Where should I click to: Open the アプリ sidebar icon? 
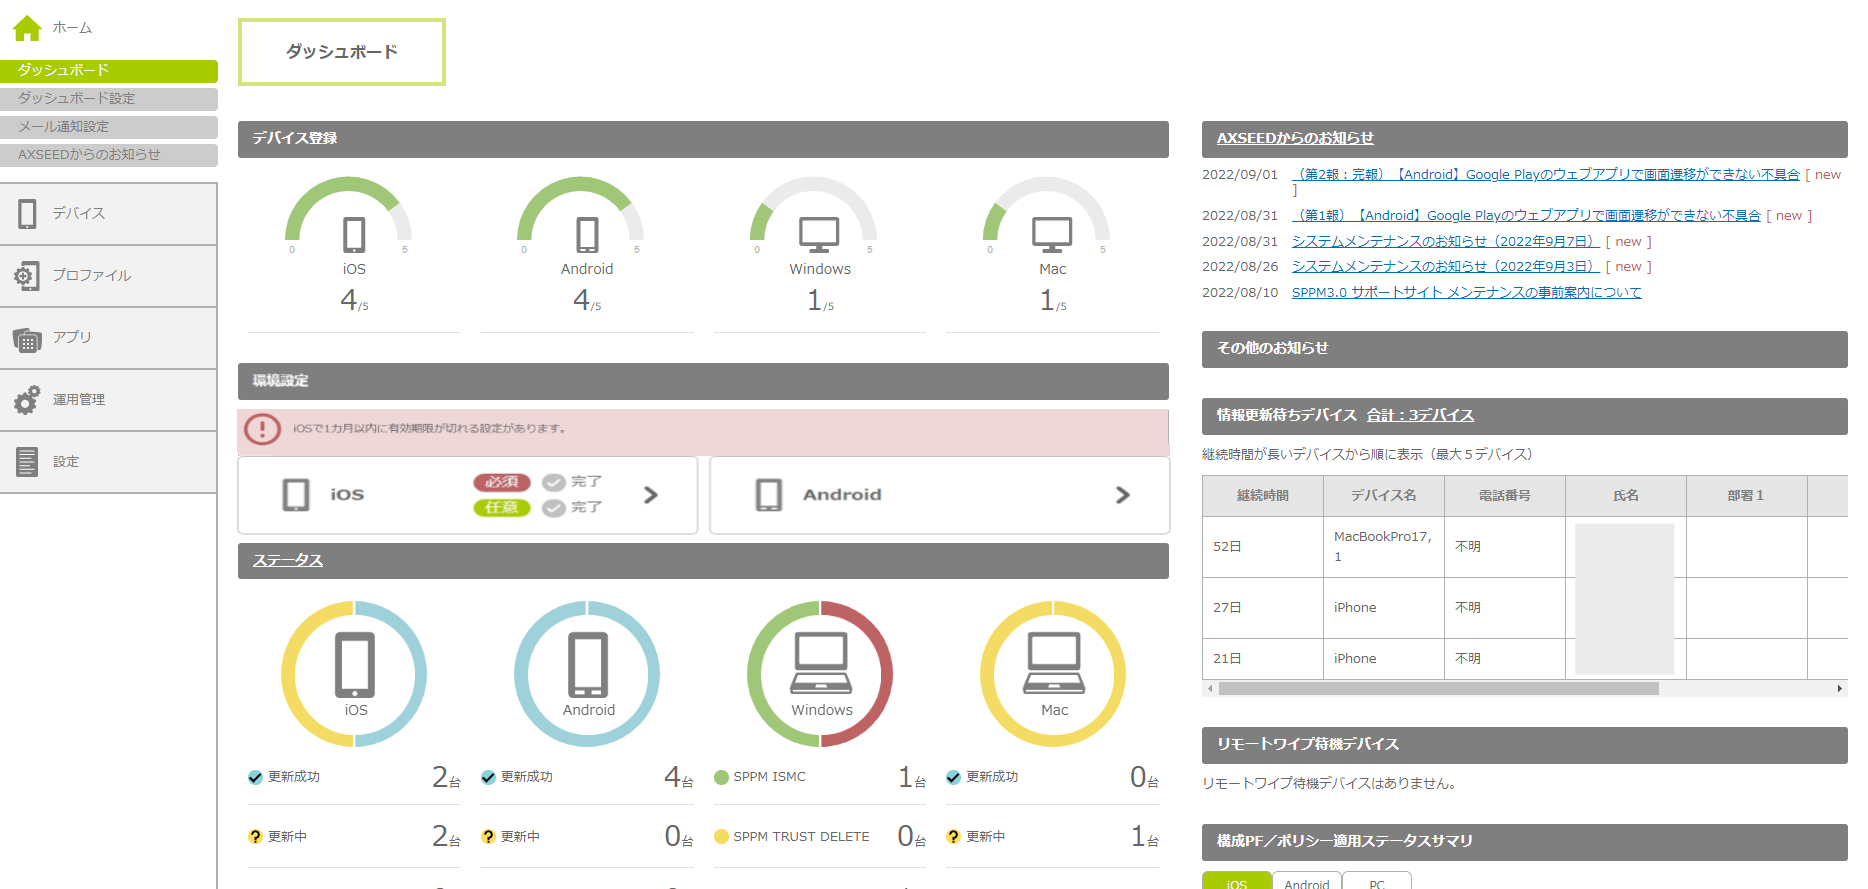tap(27, 339)
